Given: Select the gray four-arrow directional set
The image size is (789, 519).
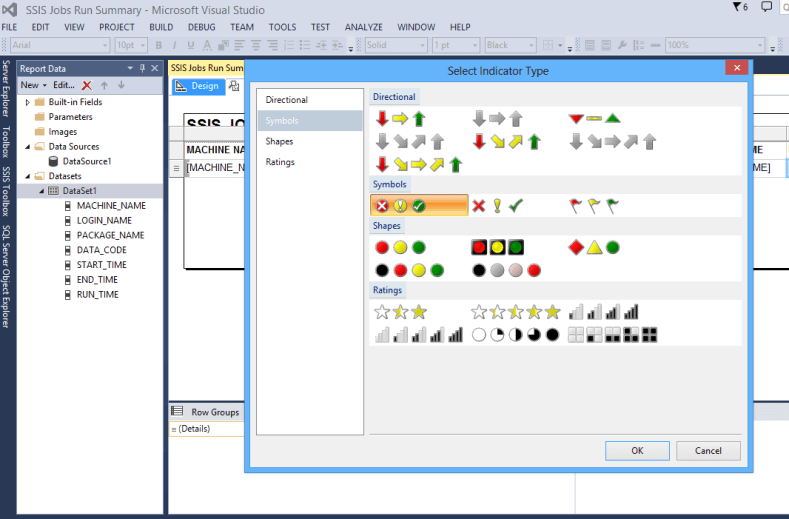Looking at the screenshot, I should click(410, 141).
